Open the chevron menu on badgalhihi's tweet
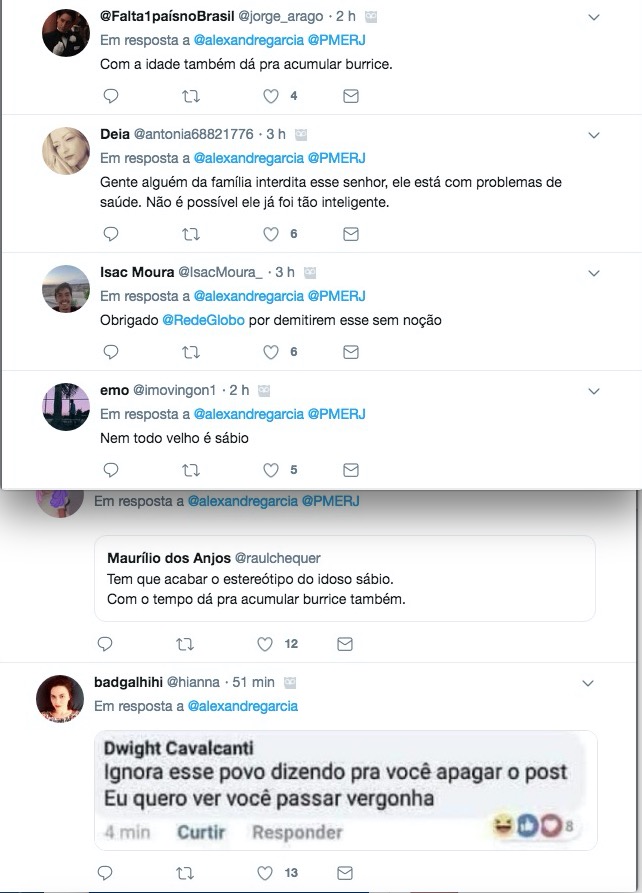Image resolution: width=642 pixels, height=893 pixels. point(589,682)
